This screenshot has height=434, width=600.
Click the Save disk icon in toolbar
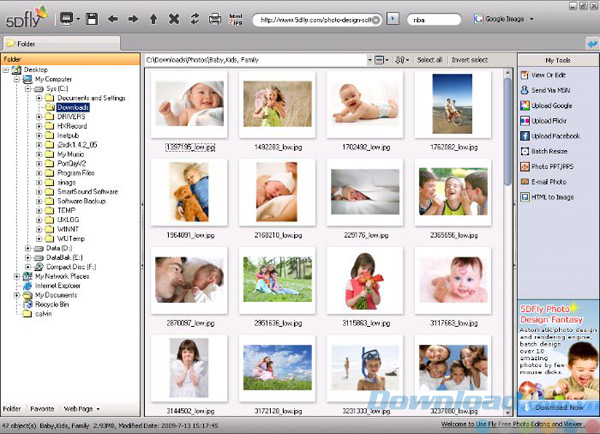92,18
